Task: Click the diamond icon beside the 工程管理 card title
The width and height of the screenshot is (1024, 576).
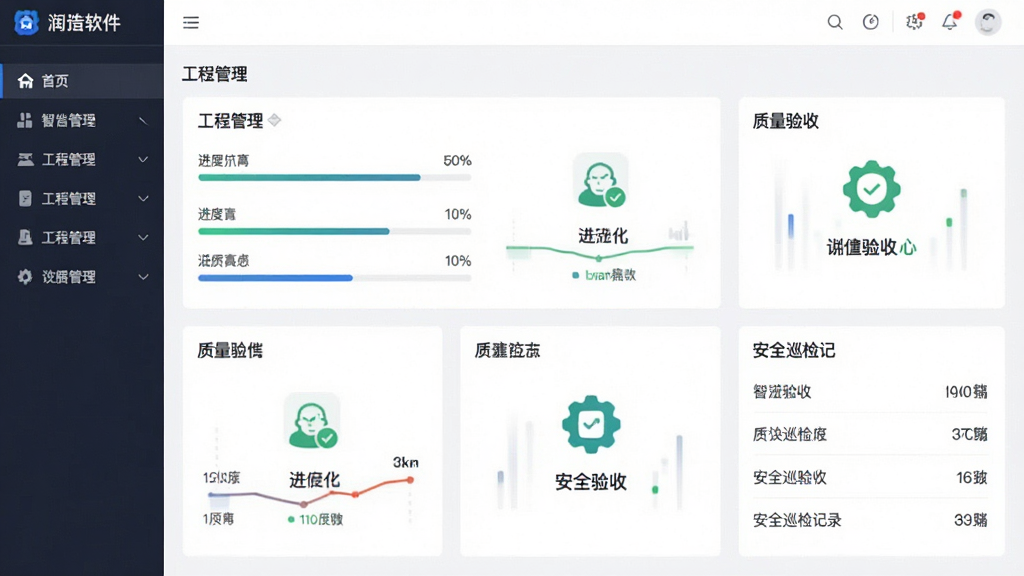Action: (274, 120)
